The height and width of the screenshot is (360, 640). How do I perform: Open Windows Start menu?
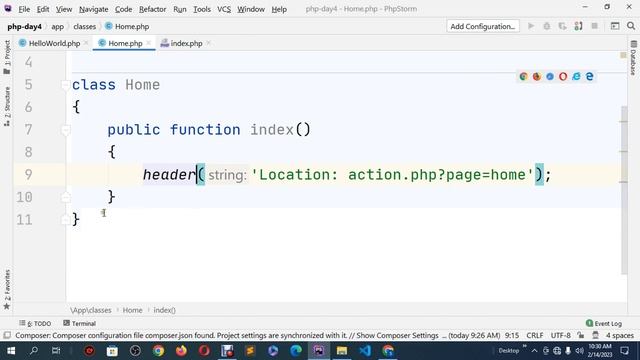[x=11, y=351]
